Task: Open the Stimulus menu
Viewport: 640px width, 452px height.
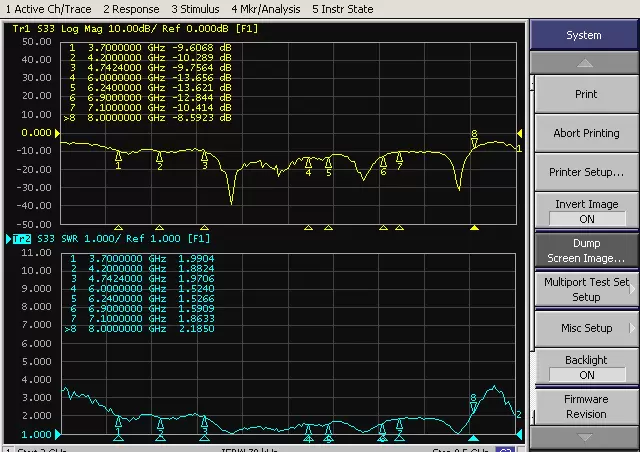Action: [196, 9]
